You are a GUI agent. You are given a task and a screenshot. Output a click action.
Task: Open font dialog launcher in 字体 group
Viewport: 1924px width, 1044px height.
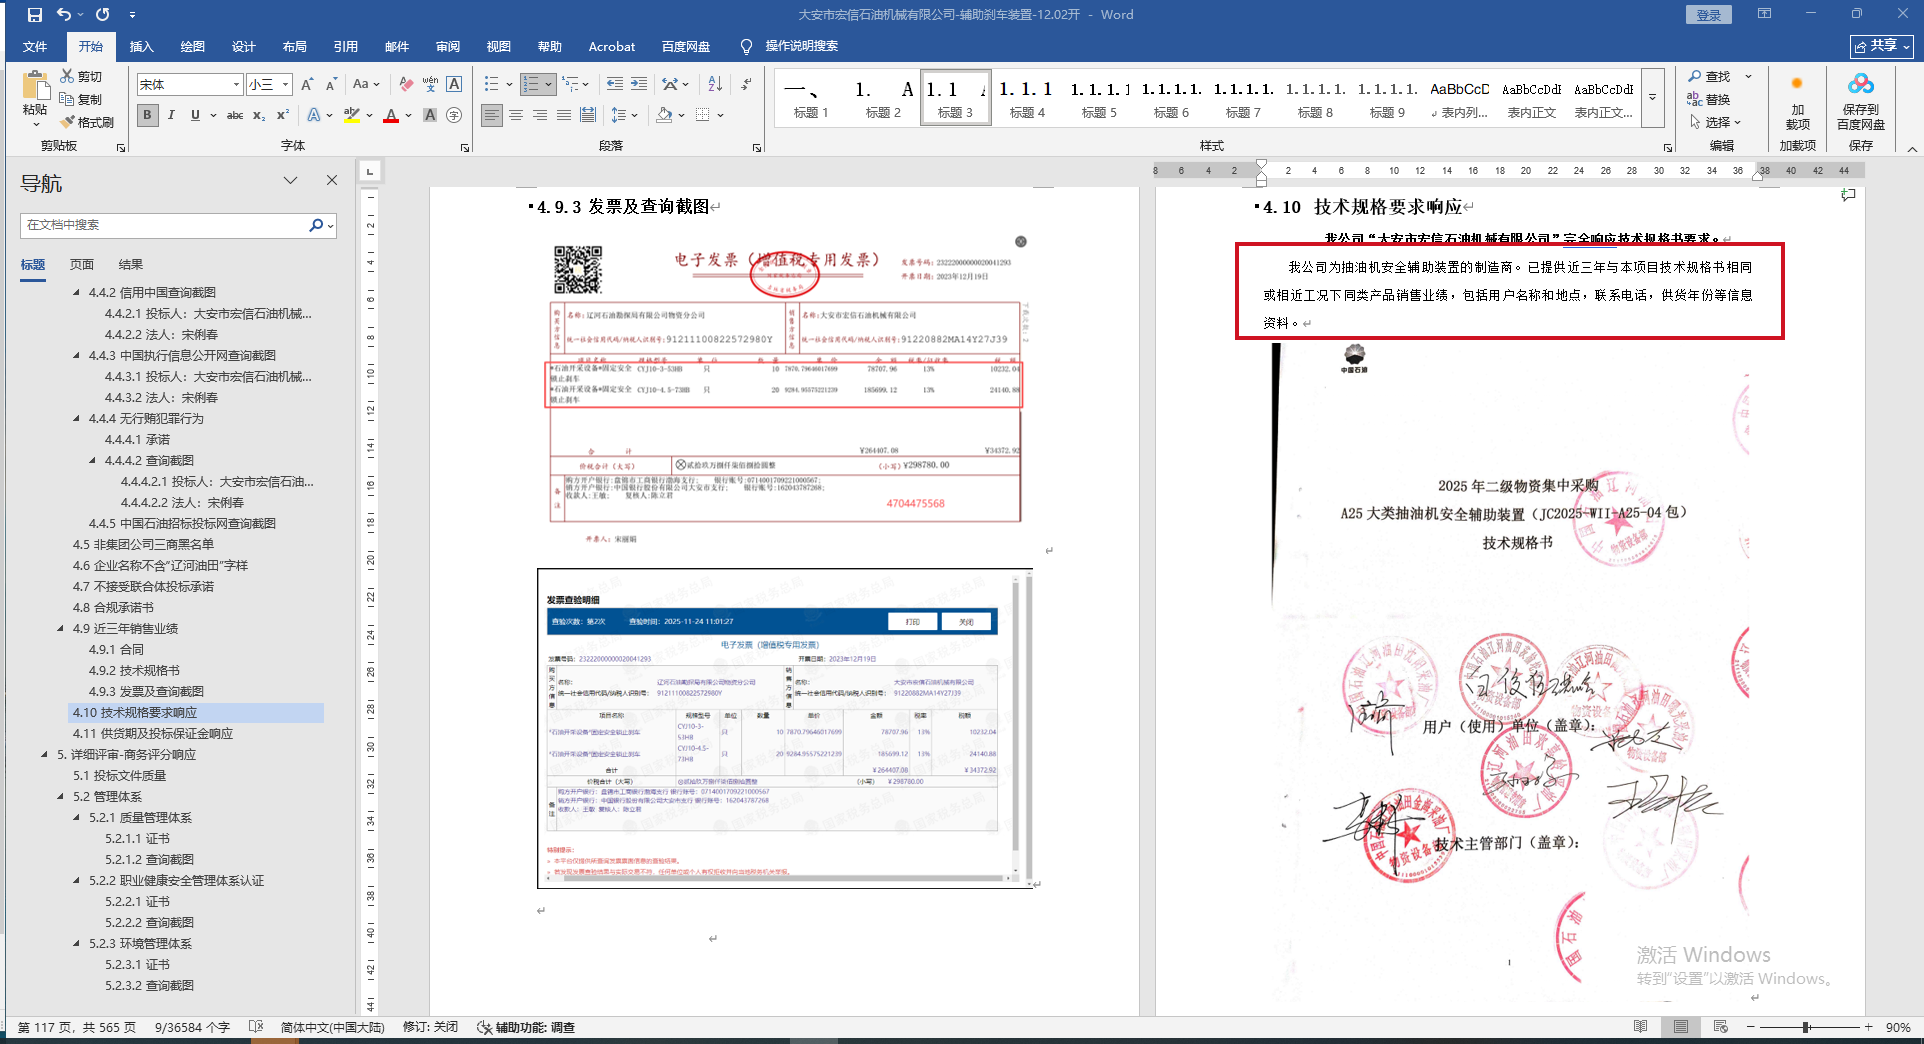[465, 148]
